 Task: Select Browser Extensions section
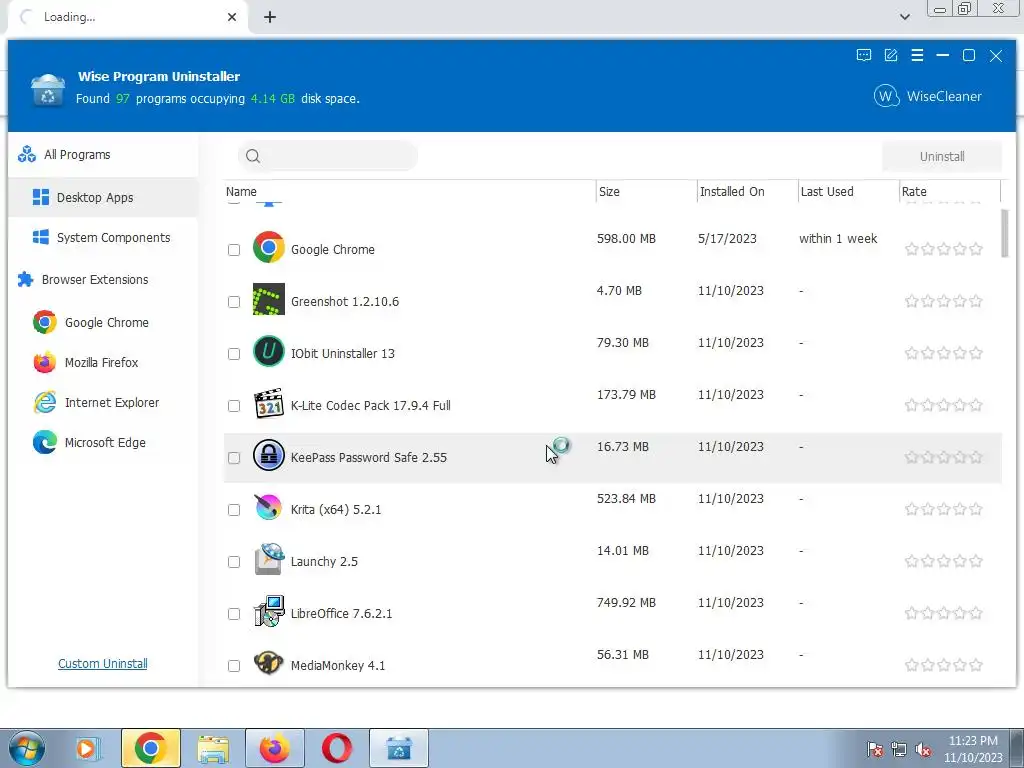103,280
